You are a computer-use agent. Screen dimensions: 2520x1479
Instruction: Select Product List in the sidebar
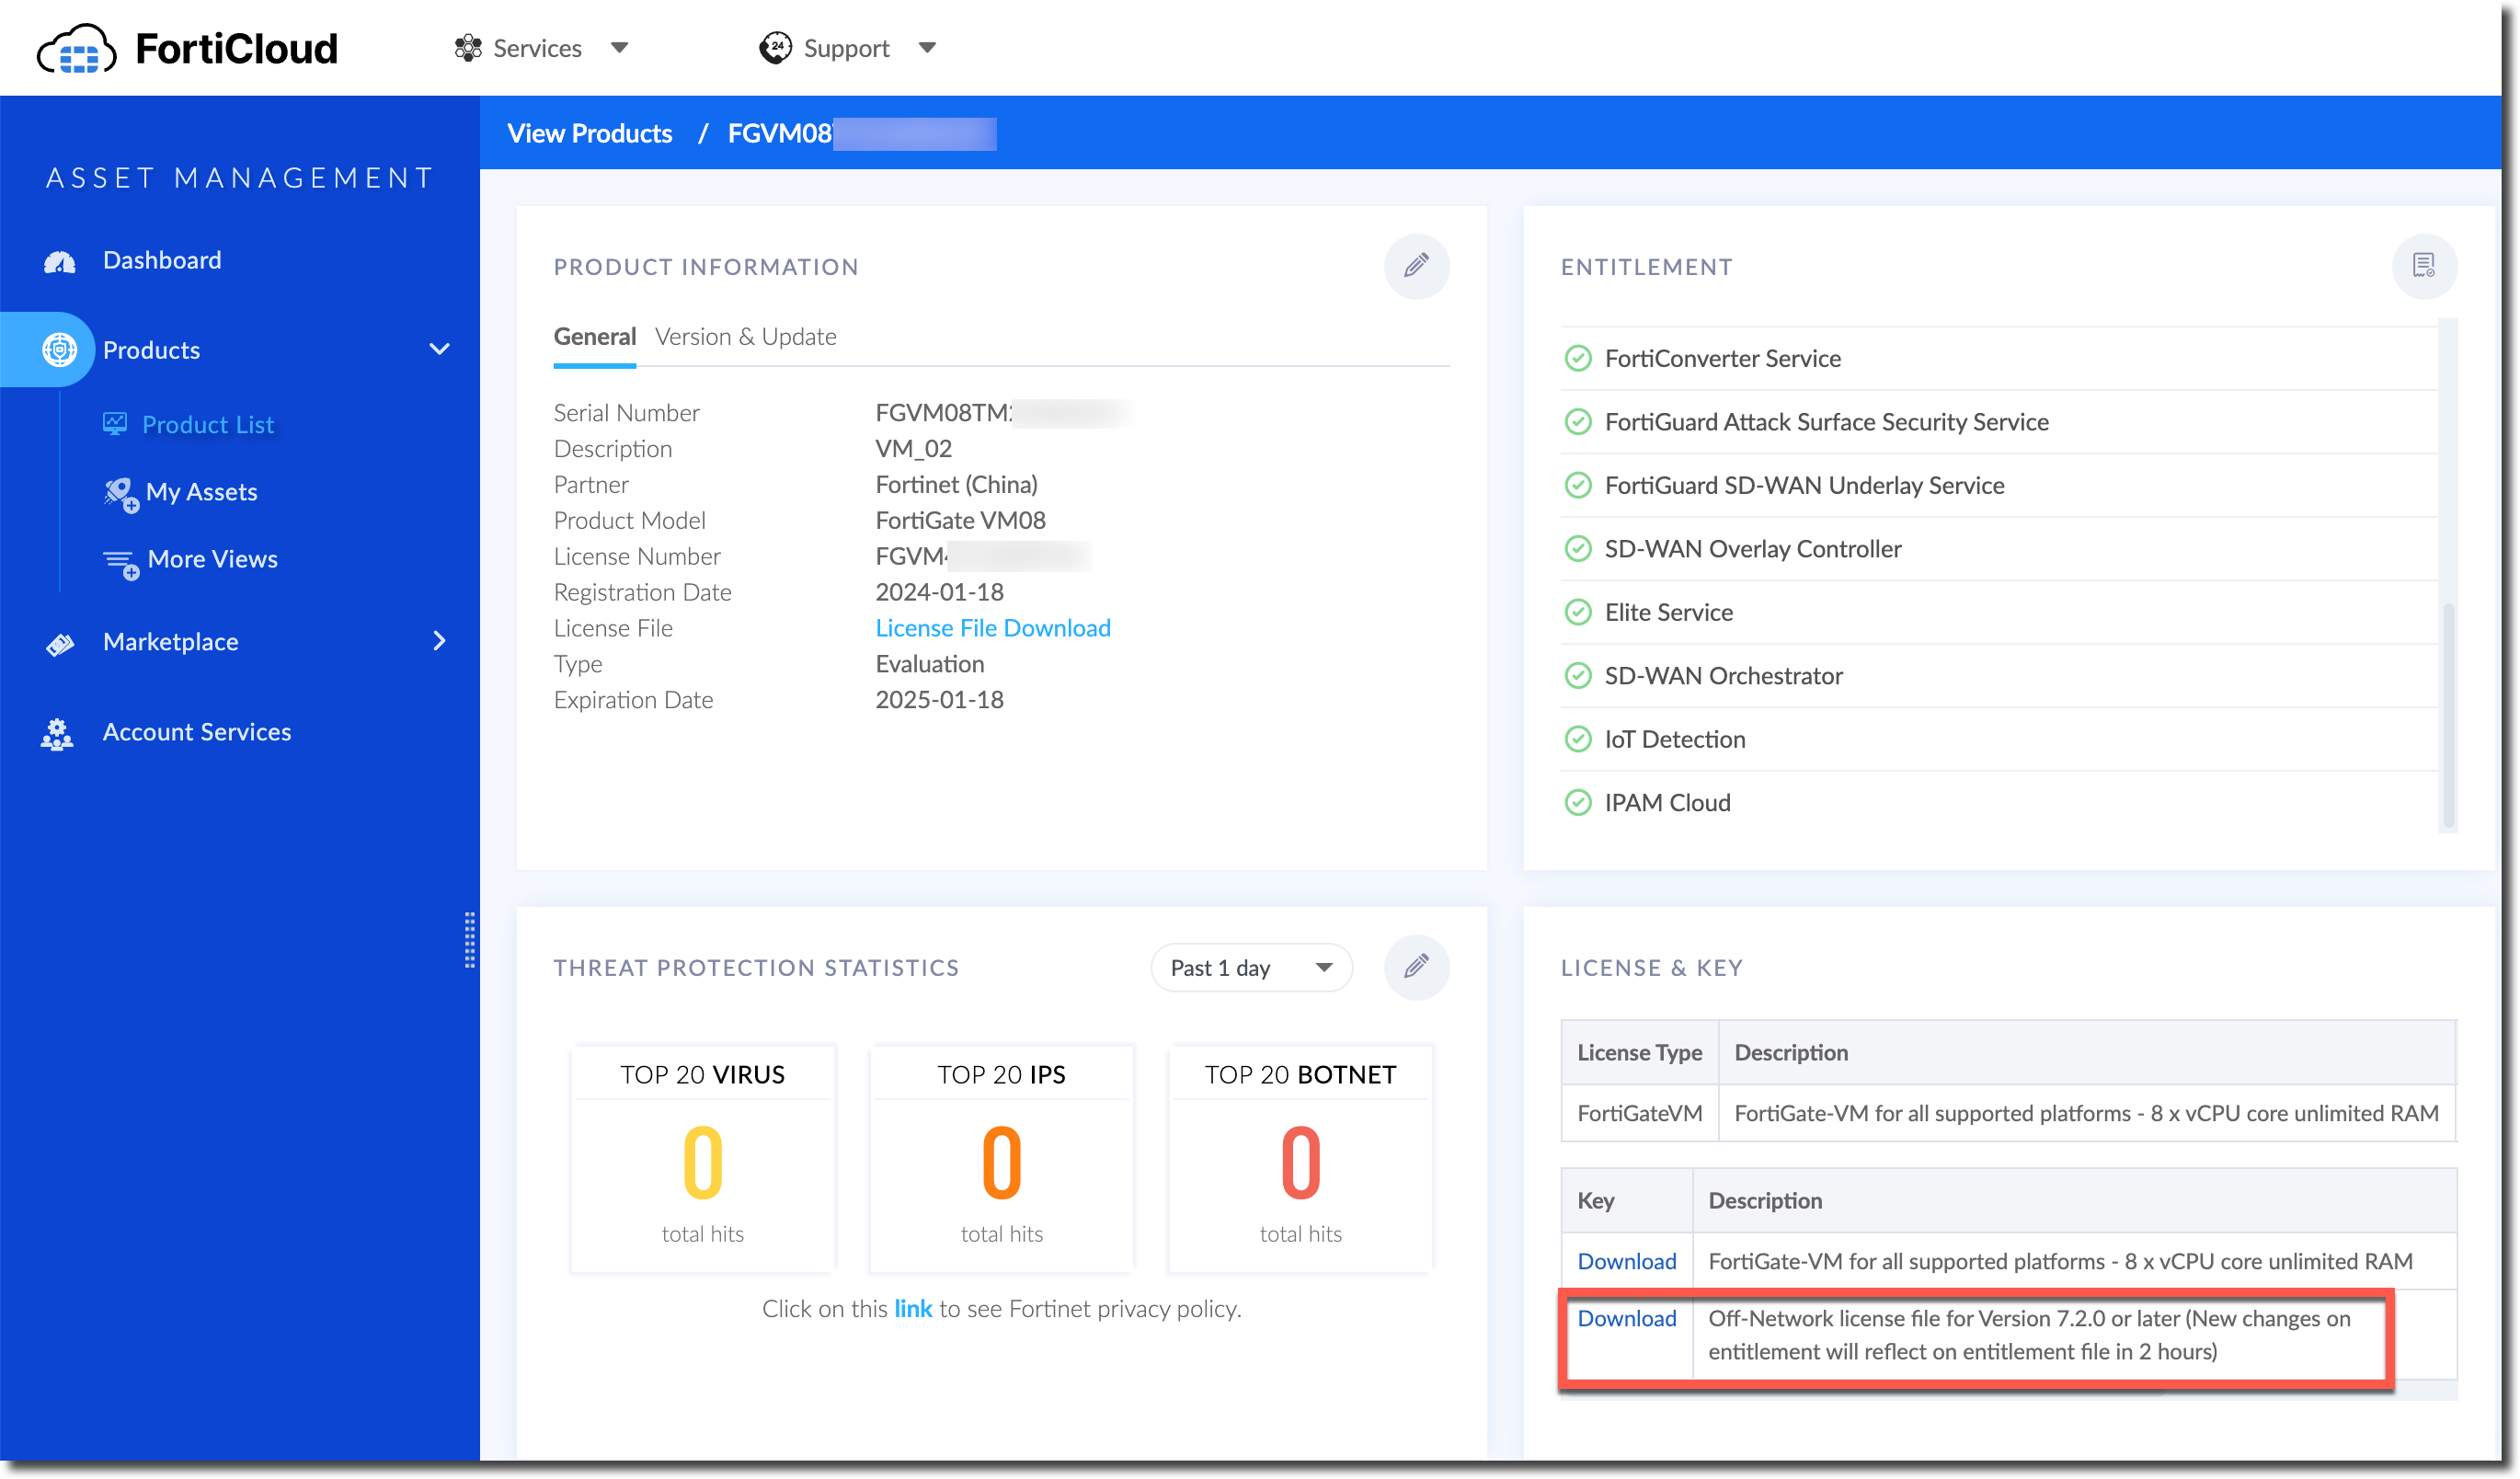[207, 424]
